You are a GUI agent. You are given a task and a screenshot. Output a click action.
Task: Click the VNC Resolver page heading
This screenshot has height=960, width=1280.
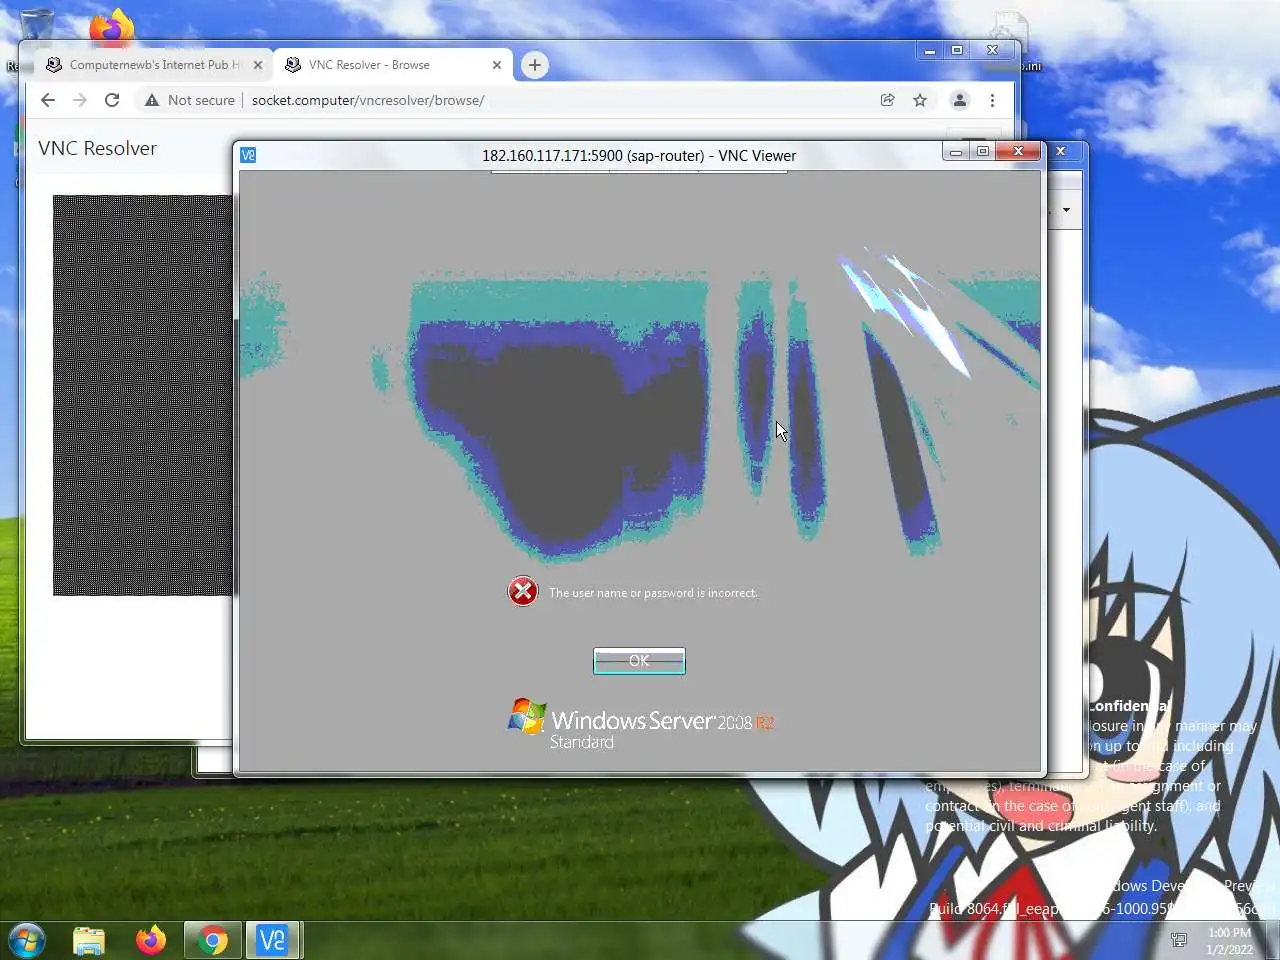(97, 148)
